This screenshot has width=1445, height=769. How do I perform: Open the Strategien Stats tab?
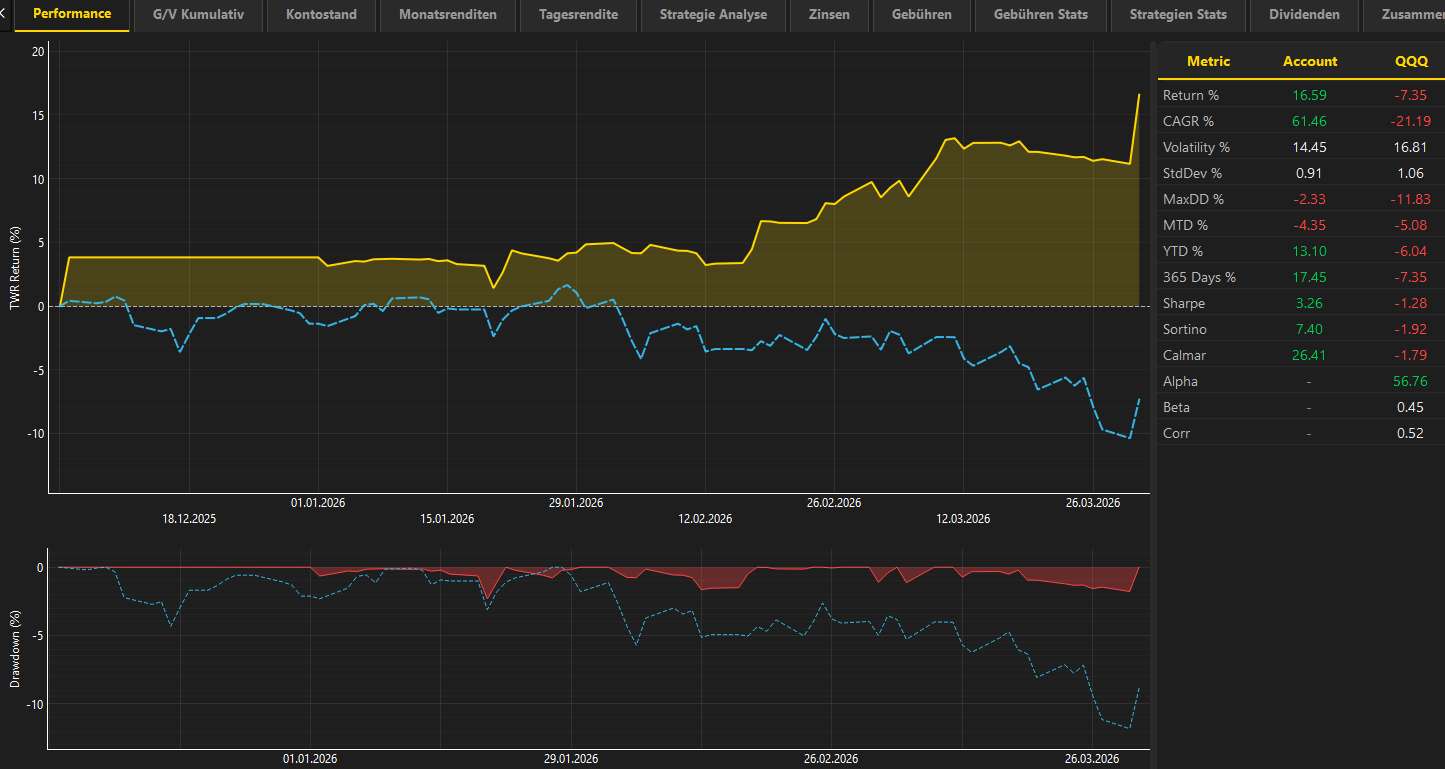(x=1178, y=15)
